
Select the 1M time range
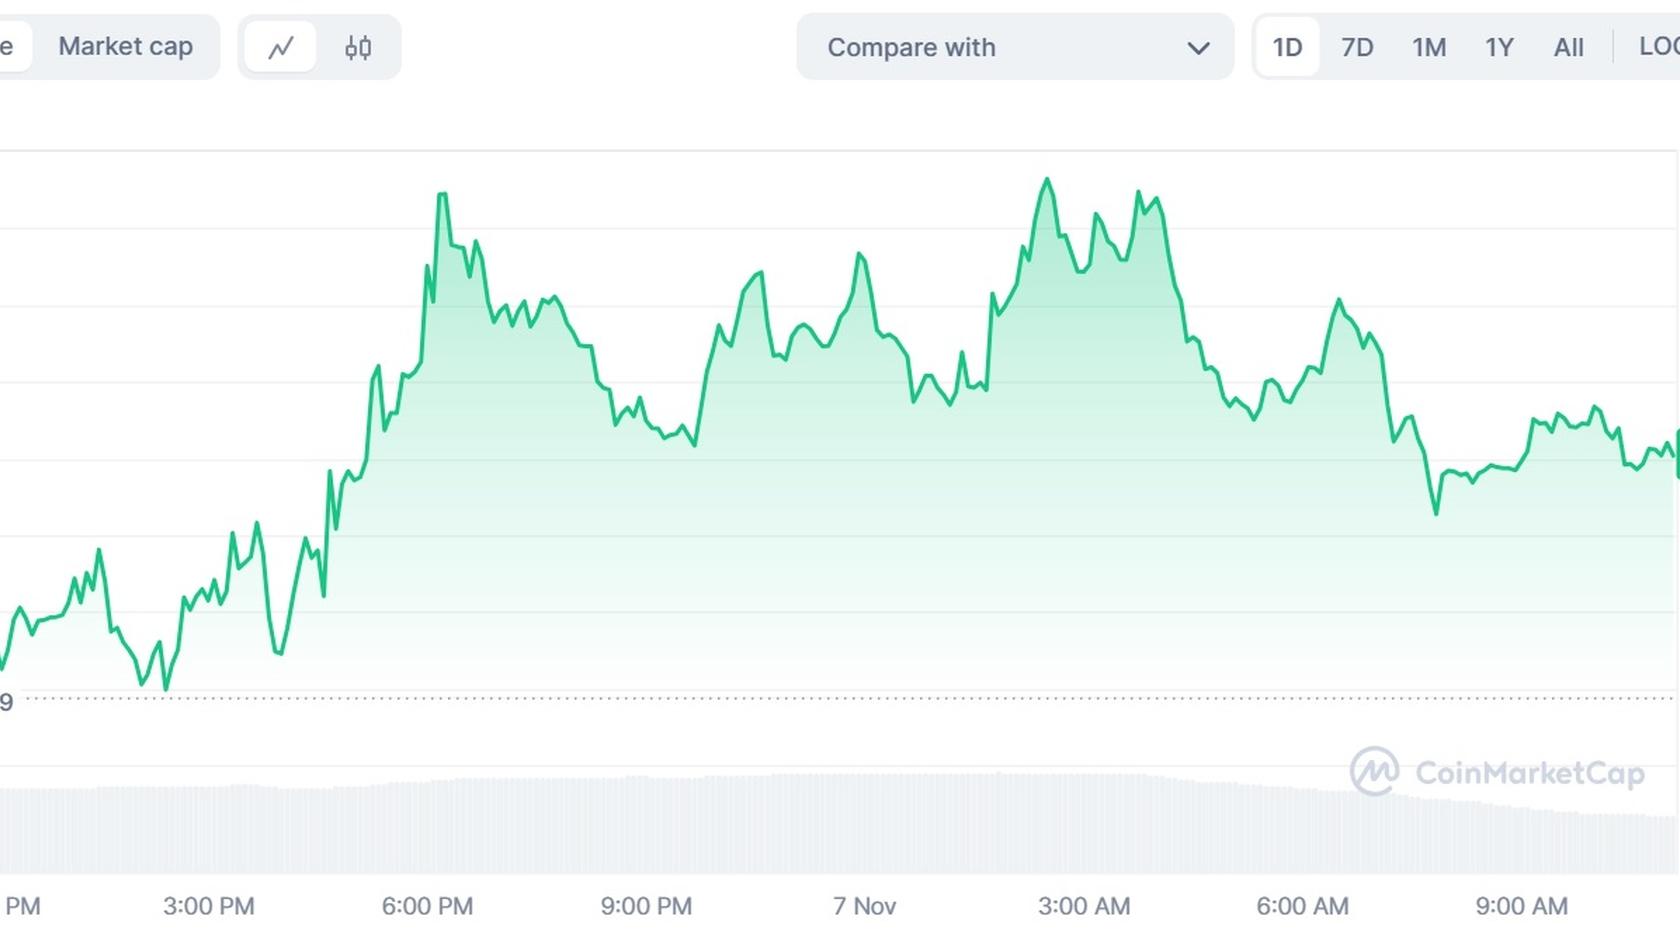point(1429,47)
